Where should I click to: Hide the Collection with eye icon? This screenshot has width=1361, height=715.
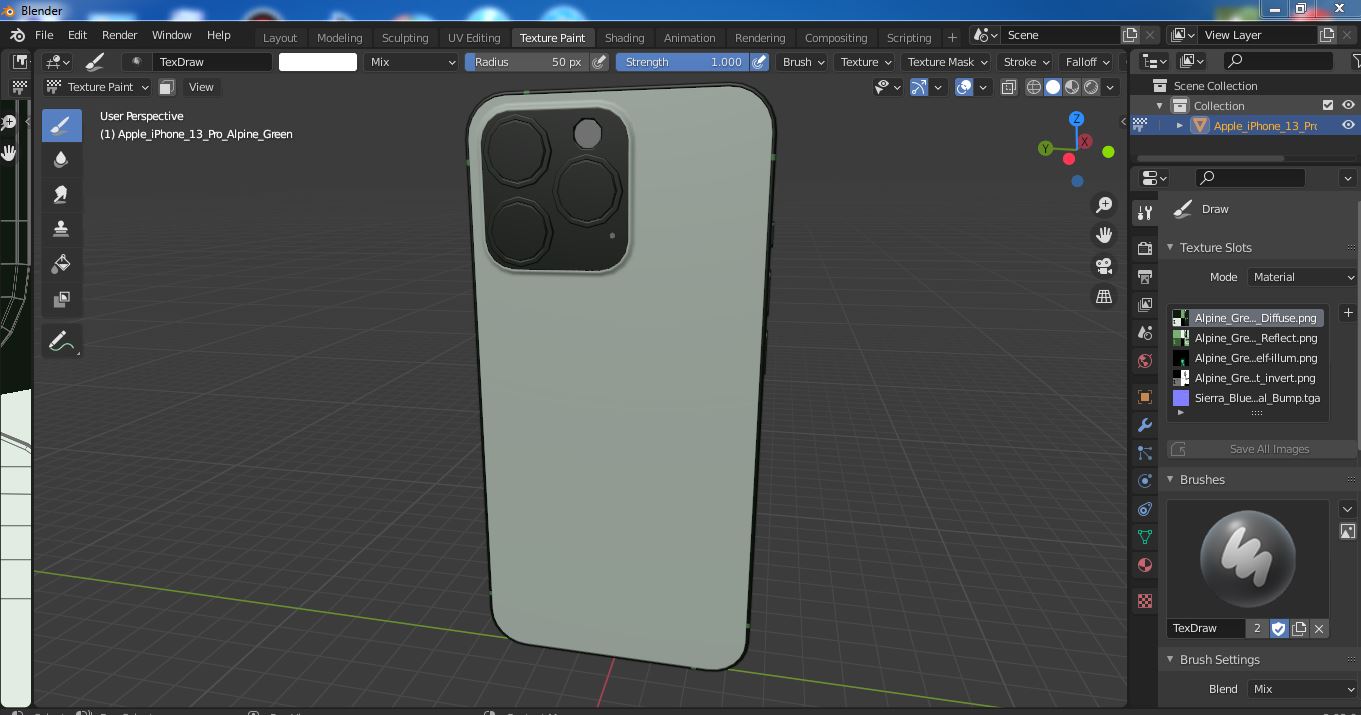(1348, 105)
